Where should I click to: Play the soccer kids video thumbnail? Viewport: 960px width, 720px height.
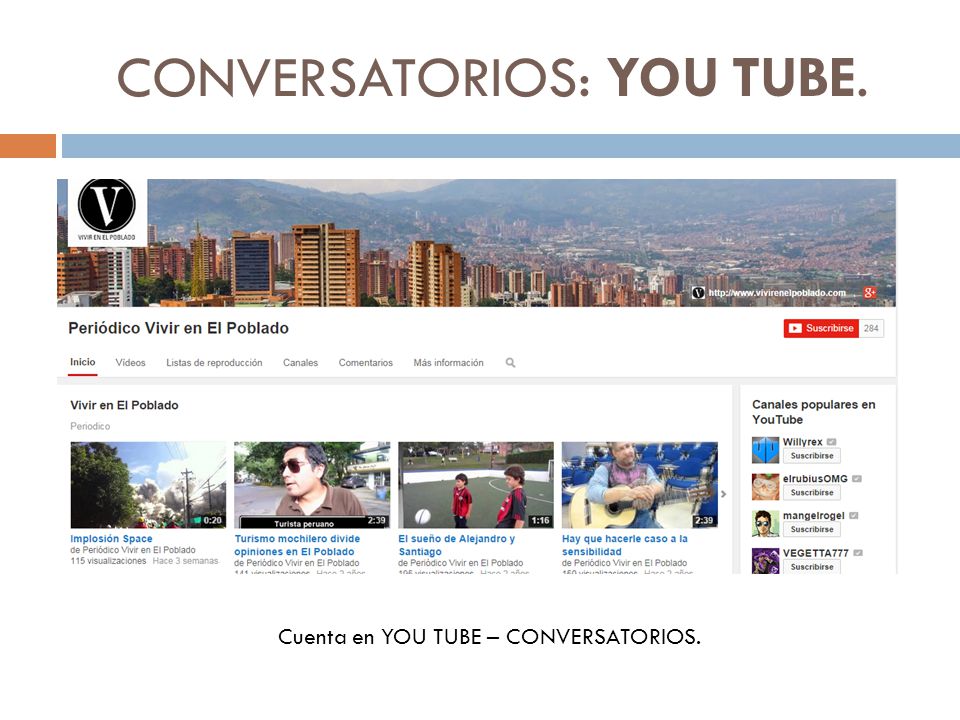click(476, 485)
